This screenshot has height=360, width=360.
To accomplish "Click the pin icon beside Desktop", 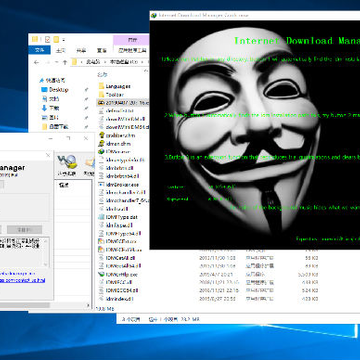I will tap(86, 90).
